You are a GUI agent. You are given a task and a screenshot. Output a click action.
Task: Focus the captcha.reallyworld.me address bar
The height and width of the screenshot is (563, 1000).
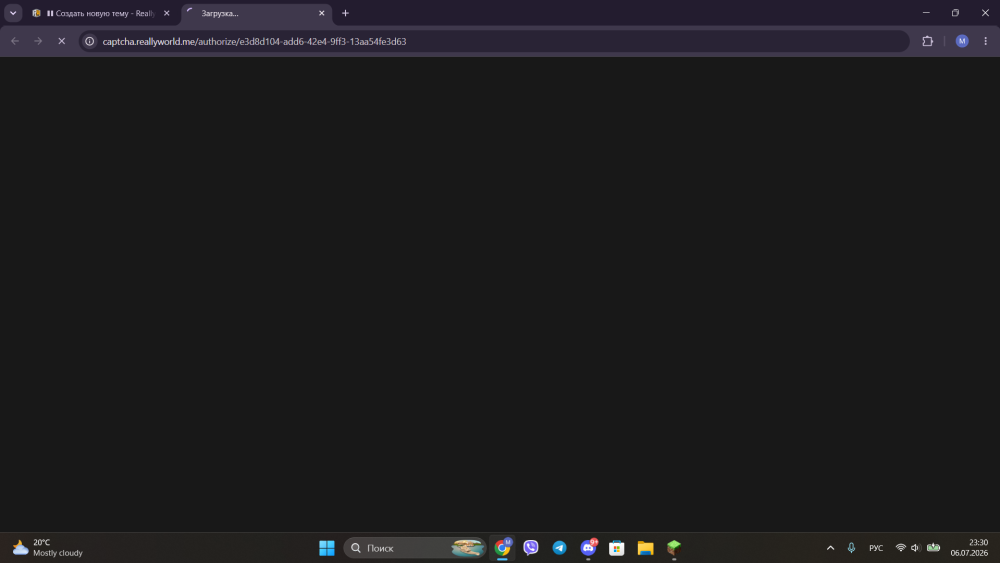coord(494,41)
